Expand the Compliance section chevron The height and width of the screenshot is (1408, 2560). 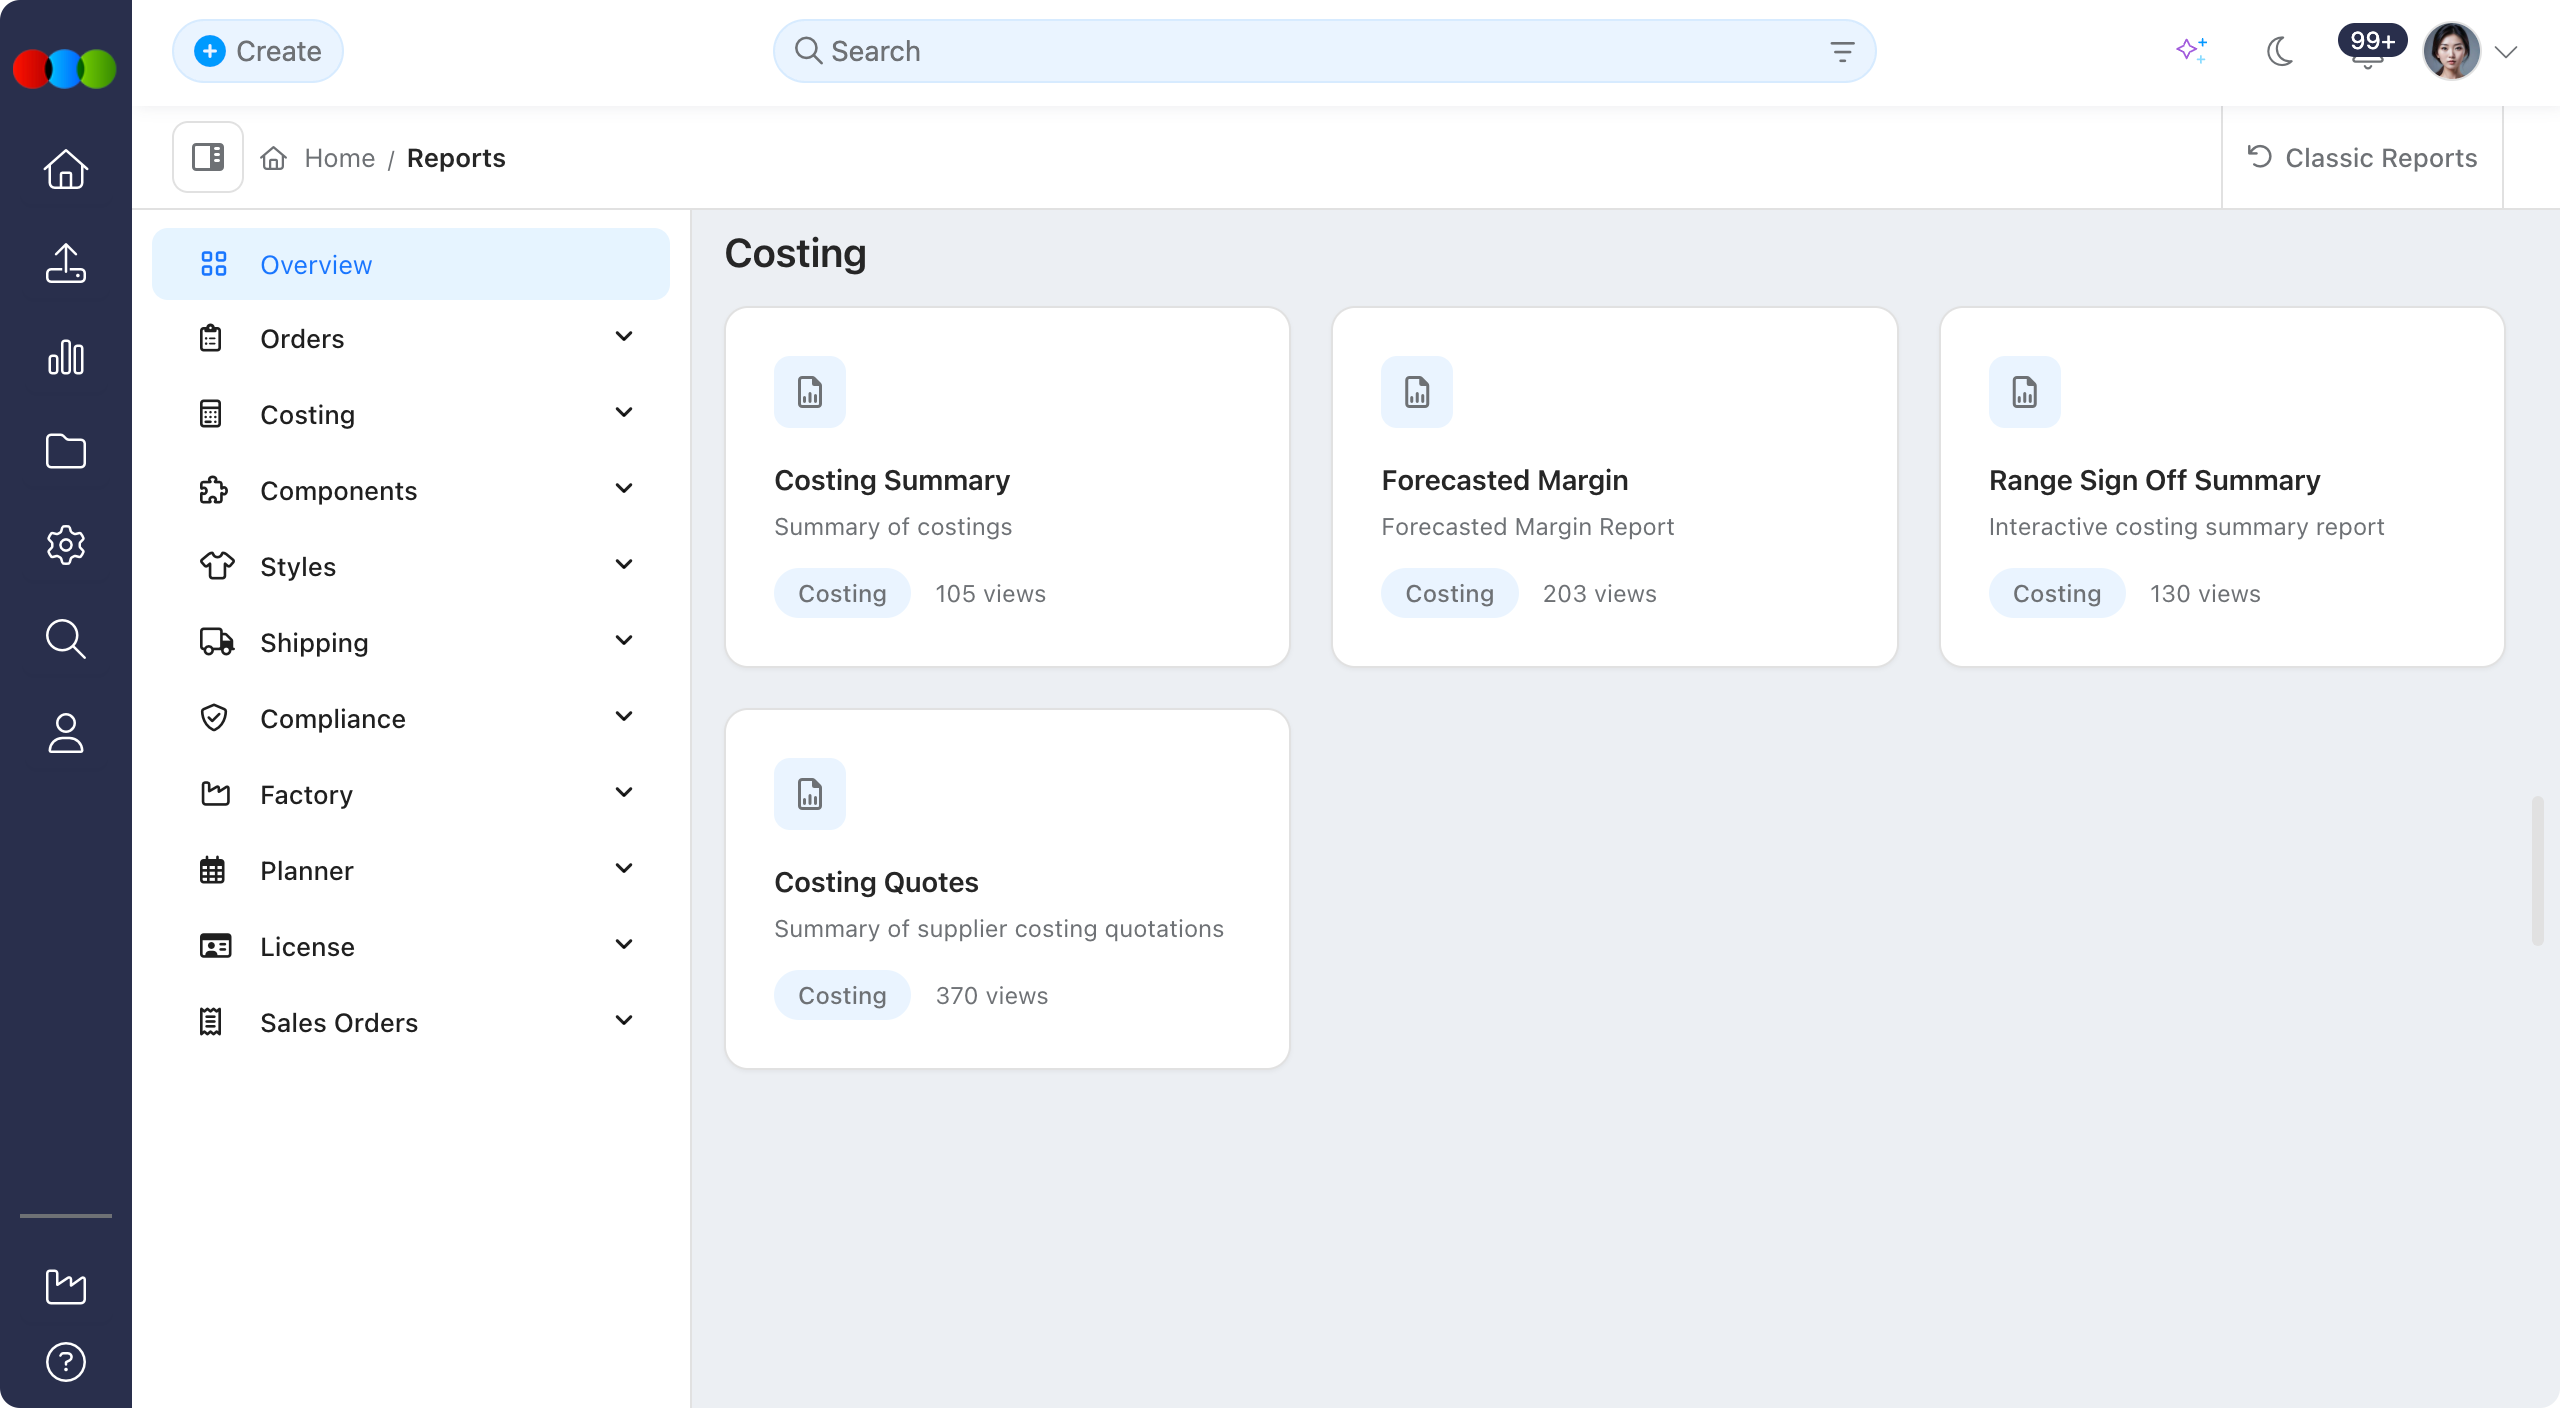tap(624, 717)
